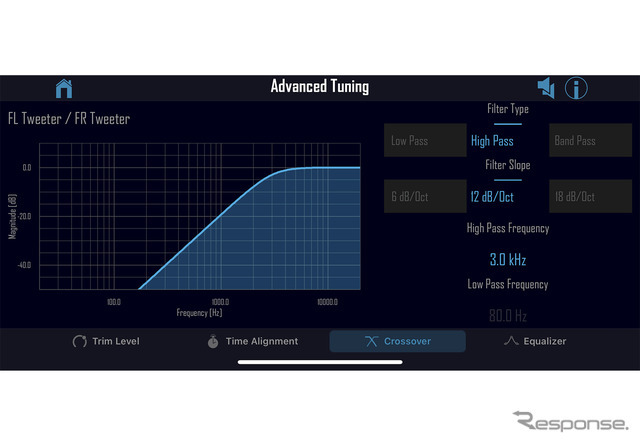Click the FL Tweeter / FR Tweeter channel label

click(x=69, y=119)
